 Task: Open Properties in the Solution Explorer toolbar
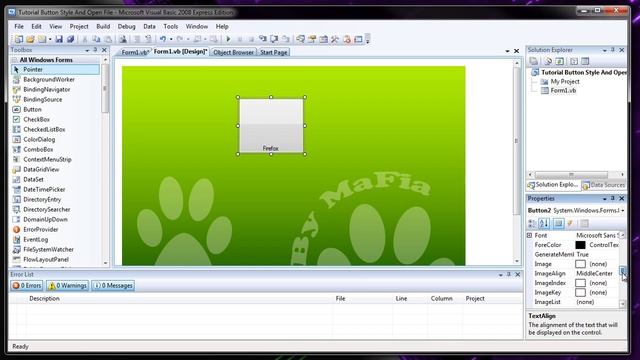533,61
